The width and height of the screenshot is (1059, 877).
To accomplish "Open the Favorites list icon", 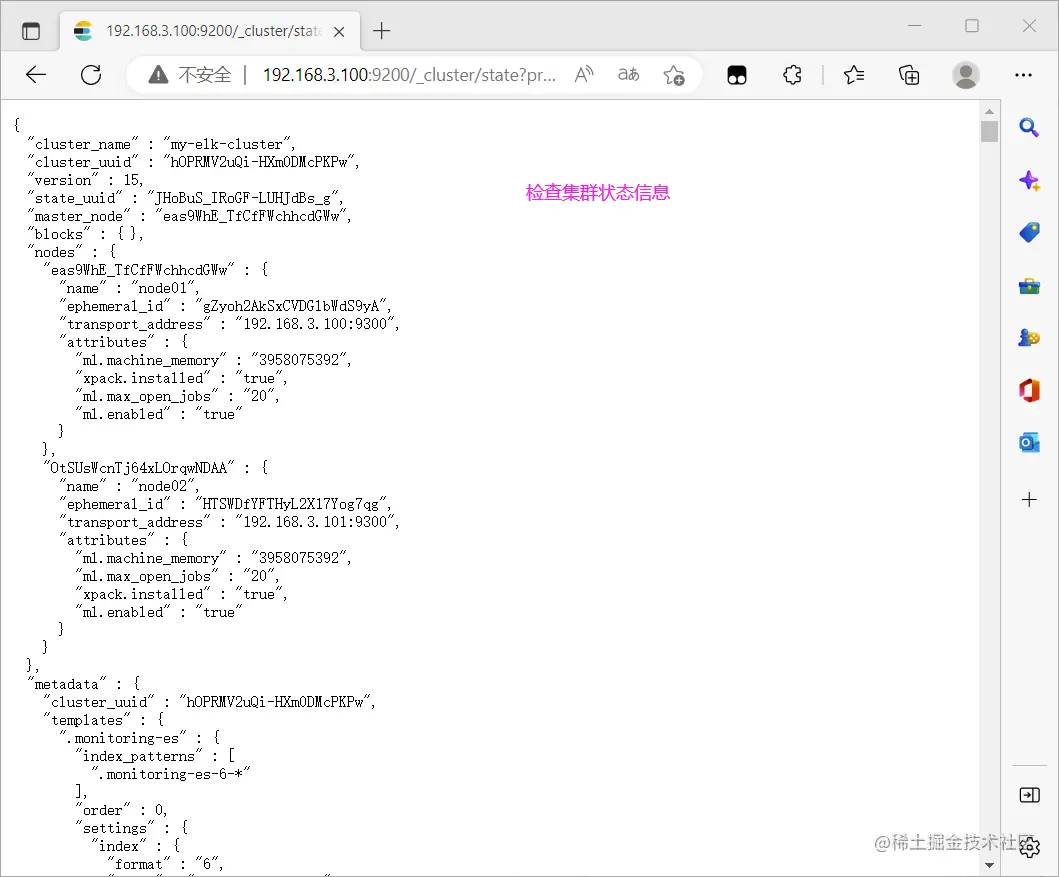I will point(854,74).
